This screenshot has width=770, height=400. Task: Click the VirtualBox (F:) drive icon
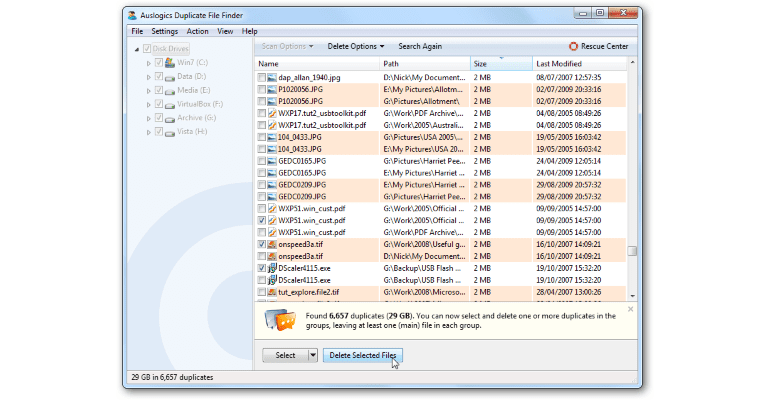[170, 104]
